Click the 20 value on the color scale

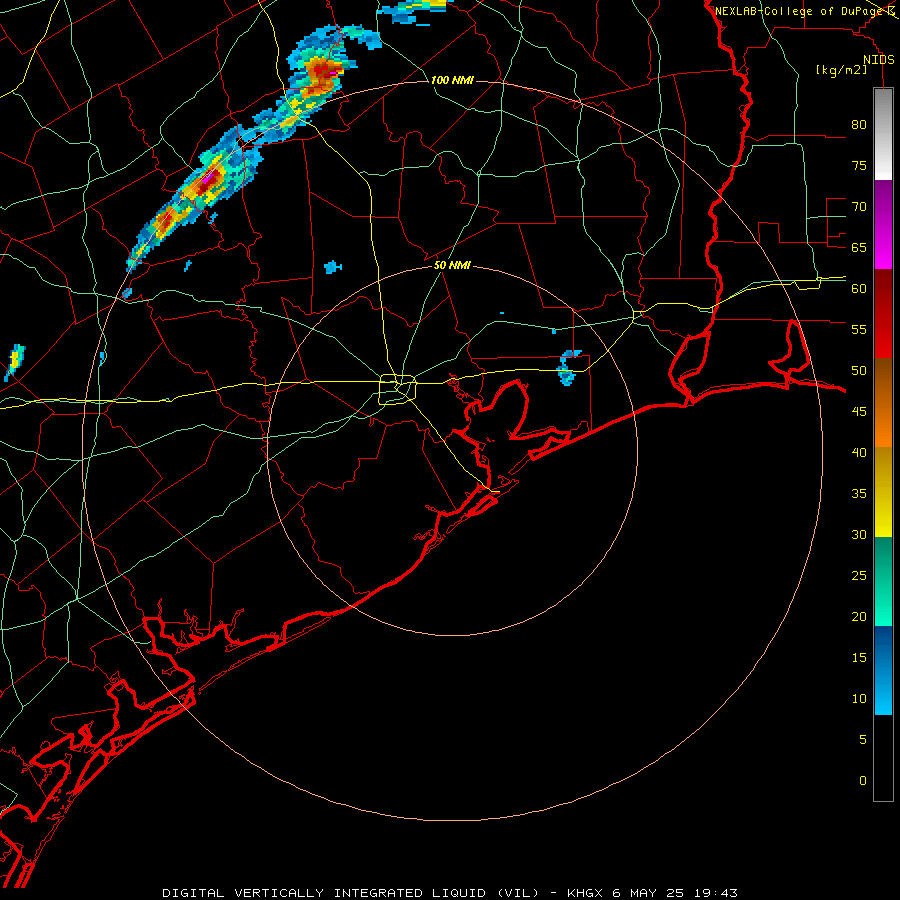click(x=859, y=616)
